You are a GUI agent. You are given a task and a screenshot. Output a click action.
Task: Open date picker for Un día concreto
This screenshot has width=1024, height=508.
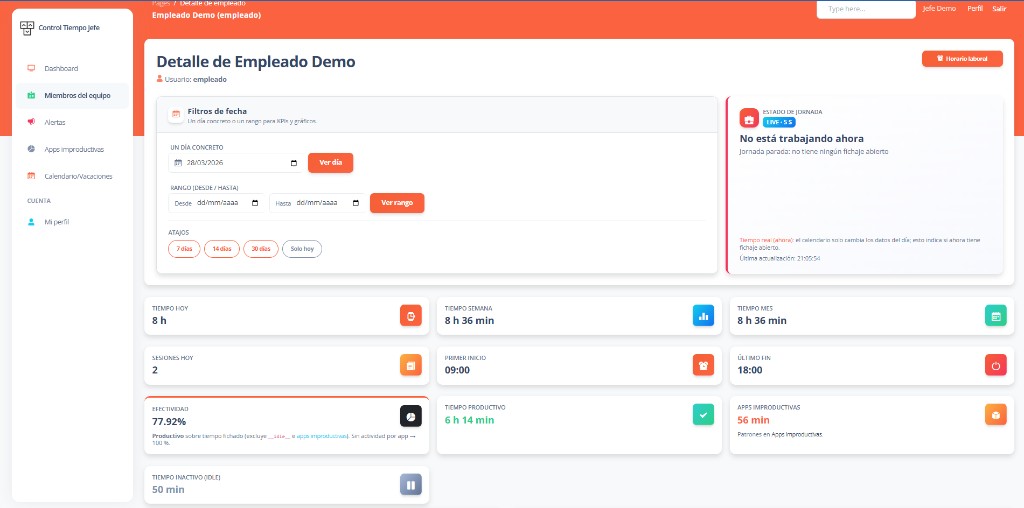pyautogui.click(x=294, y=163)
